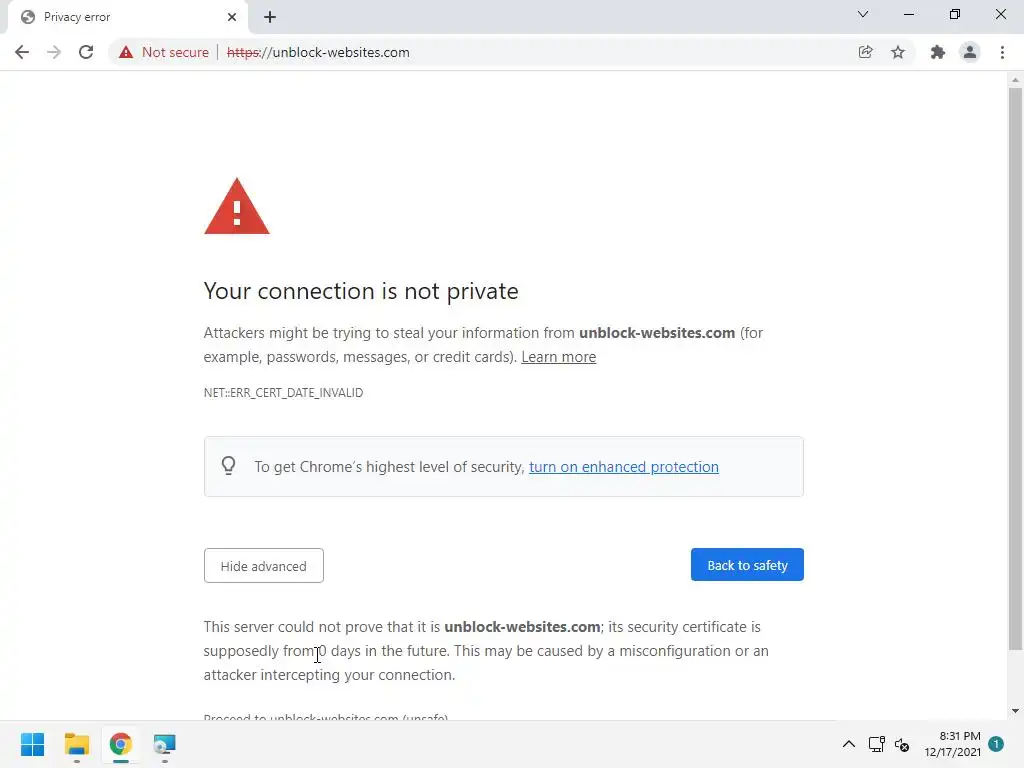Open the Windows Start menu

(x=32, y=744)
